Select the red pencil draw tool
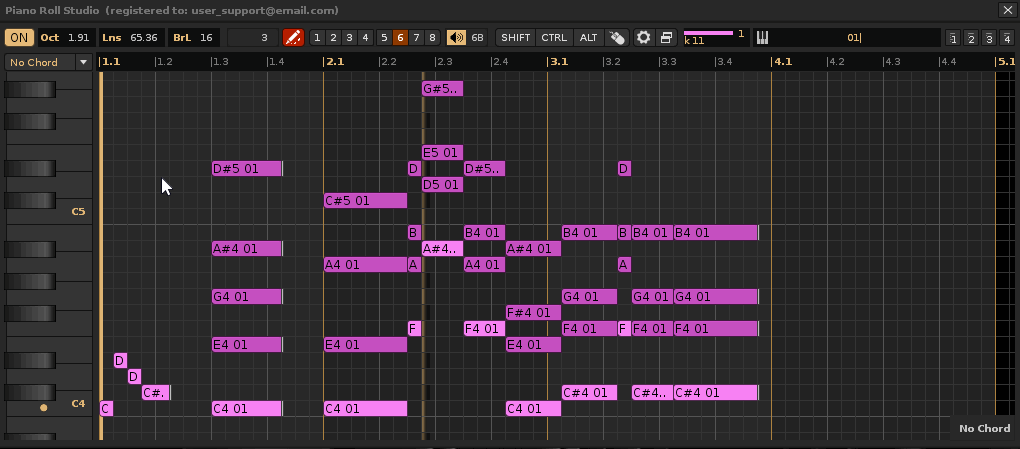The image size is (1020, 449). click(293, 38)
